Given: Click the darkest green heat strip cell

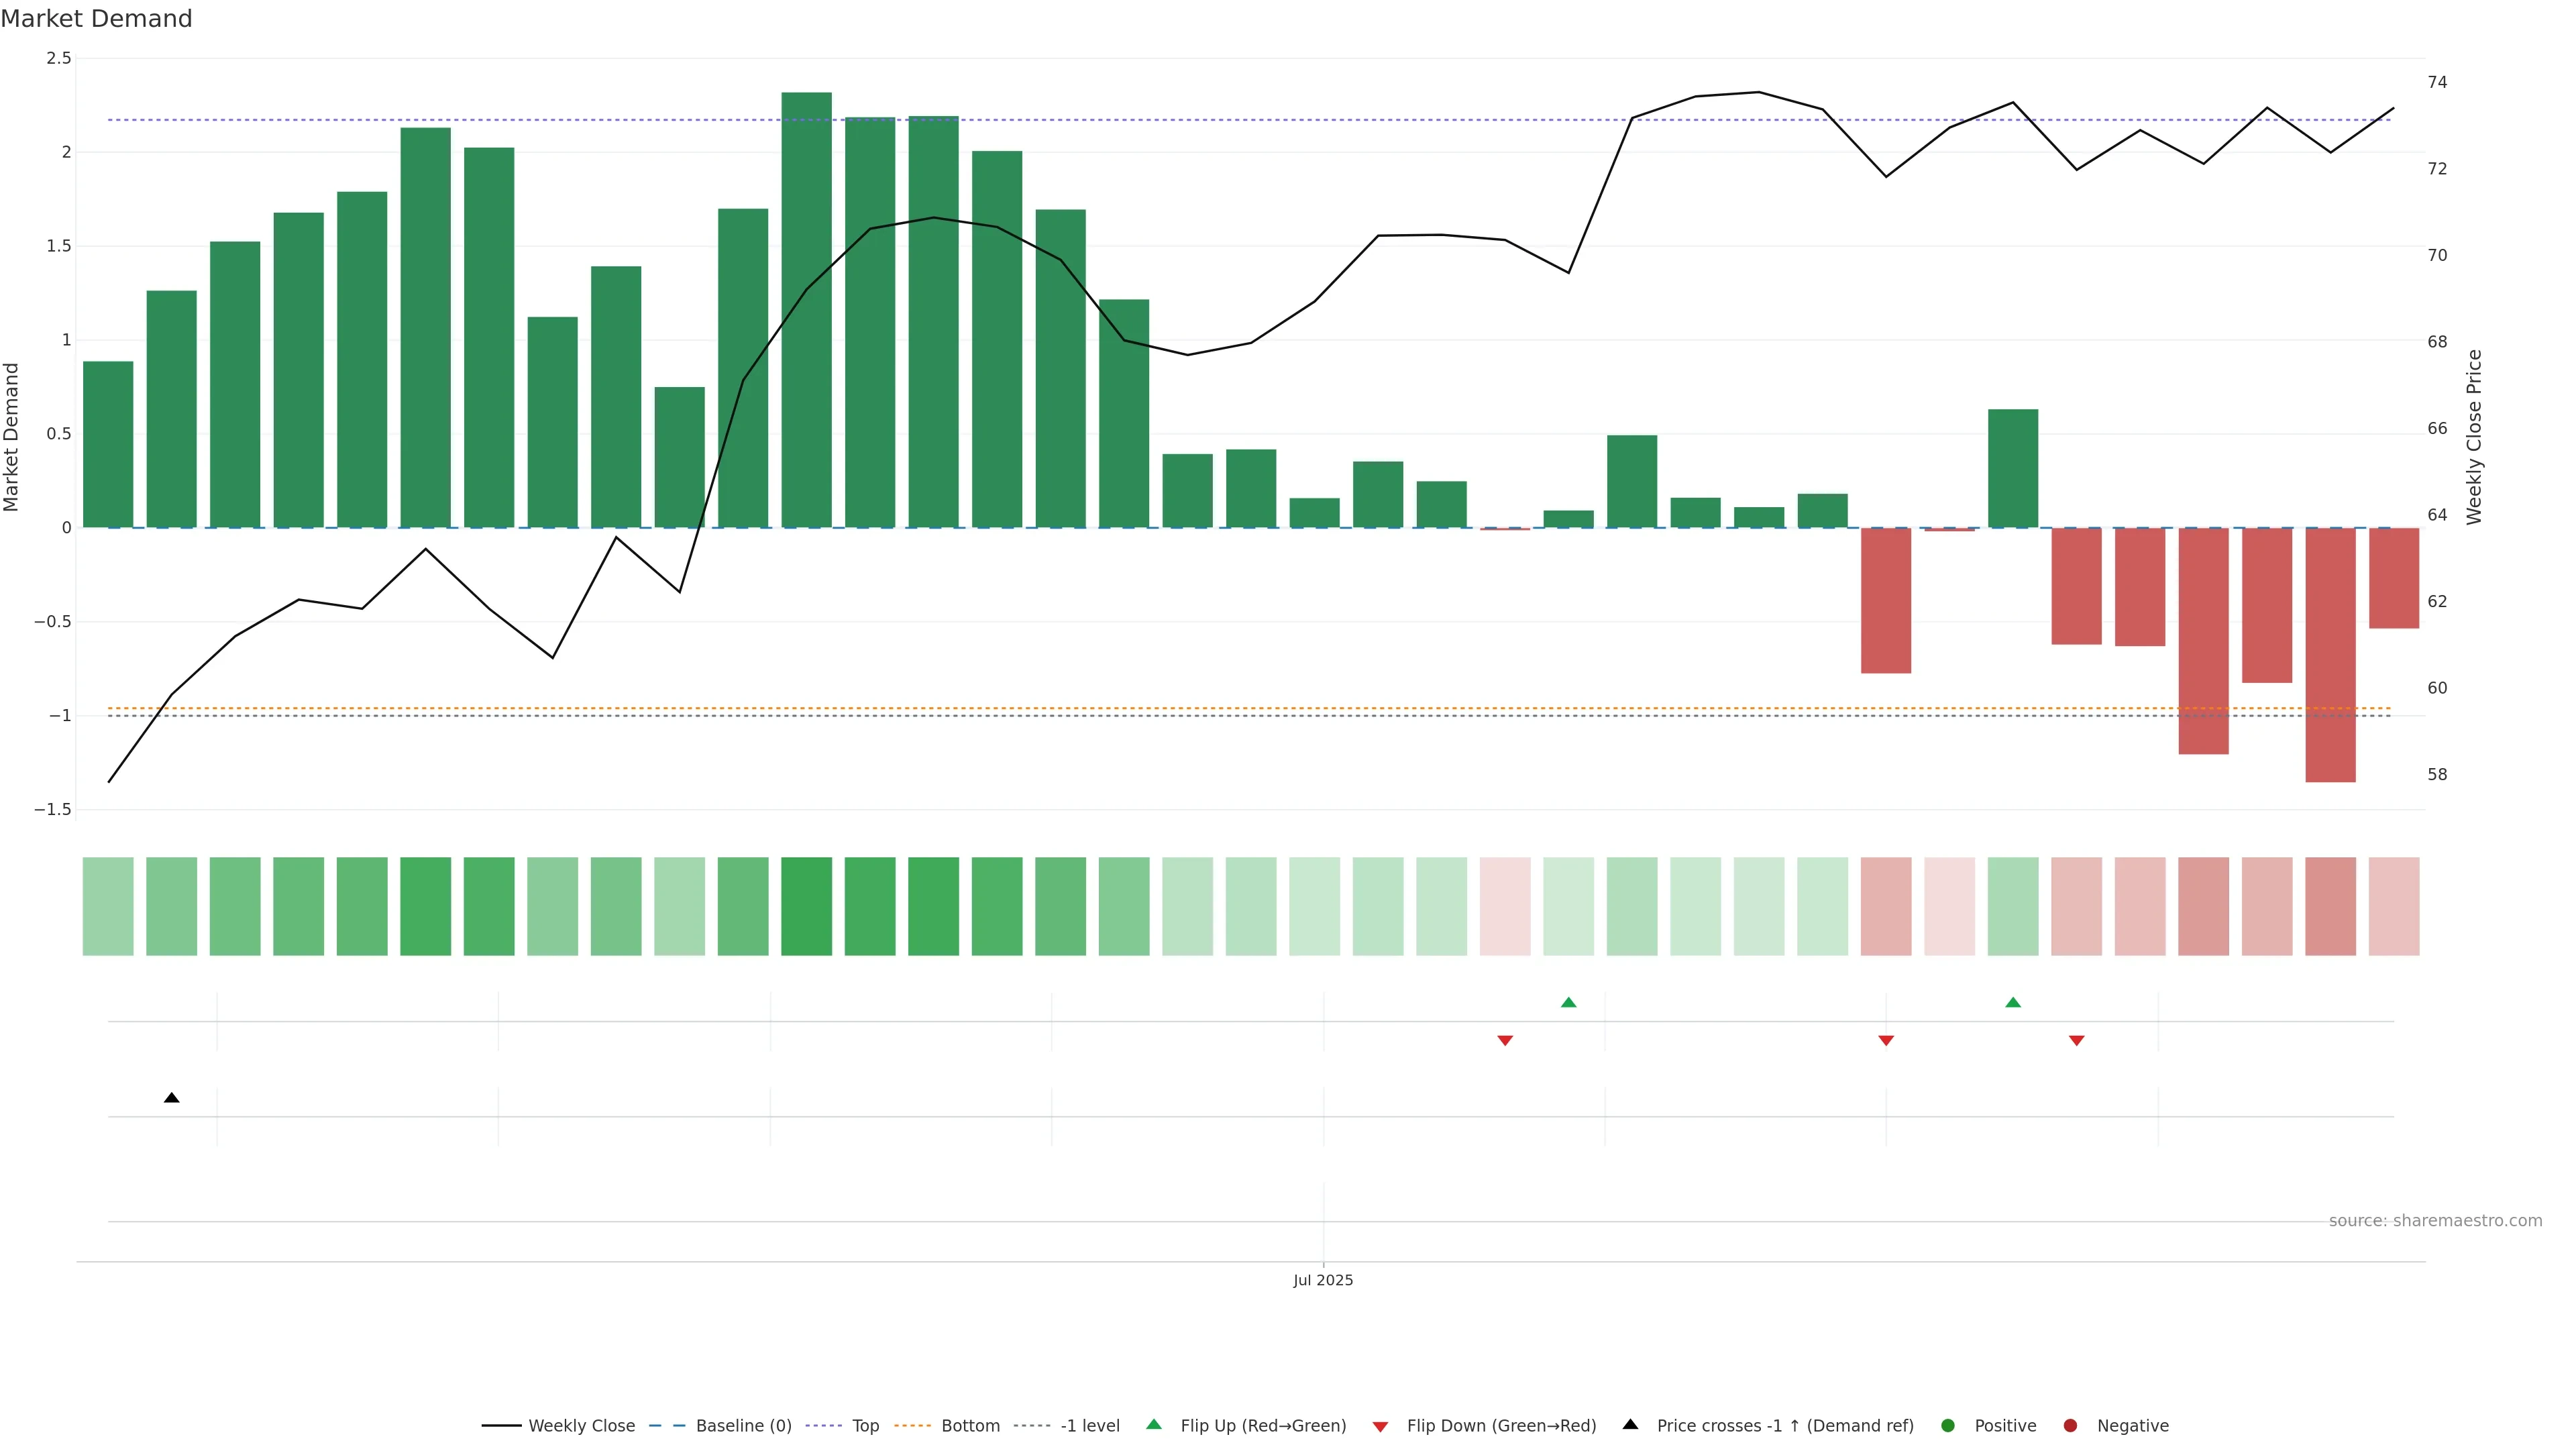Looking at the screenshot, I should 806,906.
